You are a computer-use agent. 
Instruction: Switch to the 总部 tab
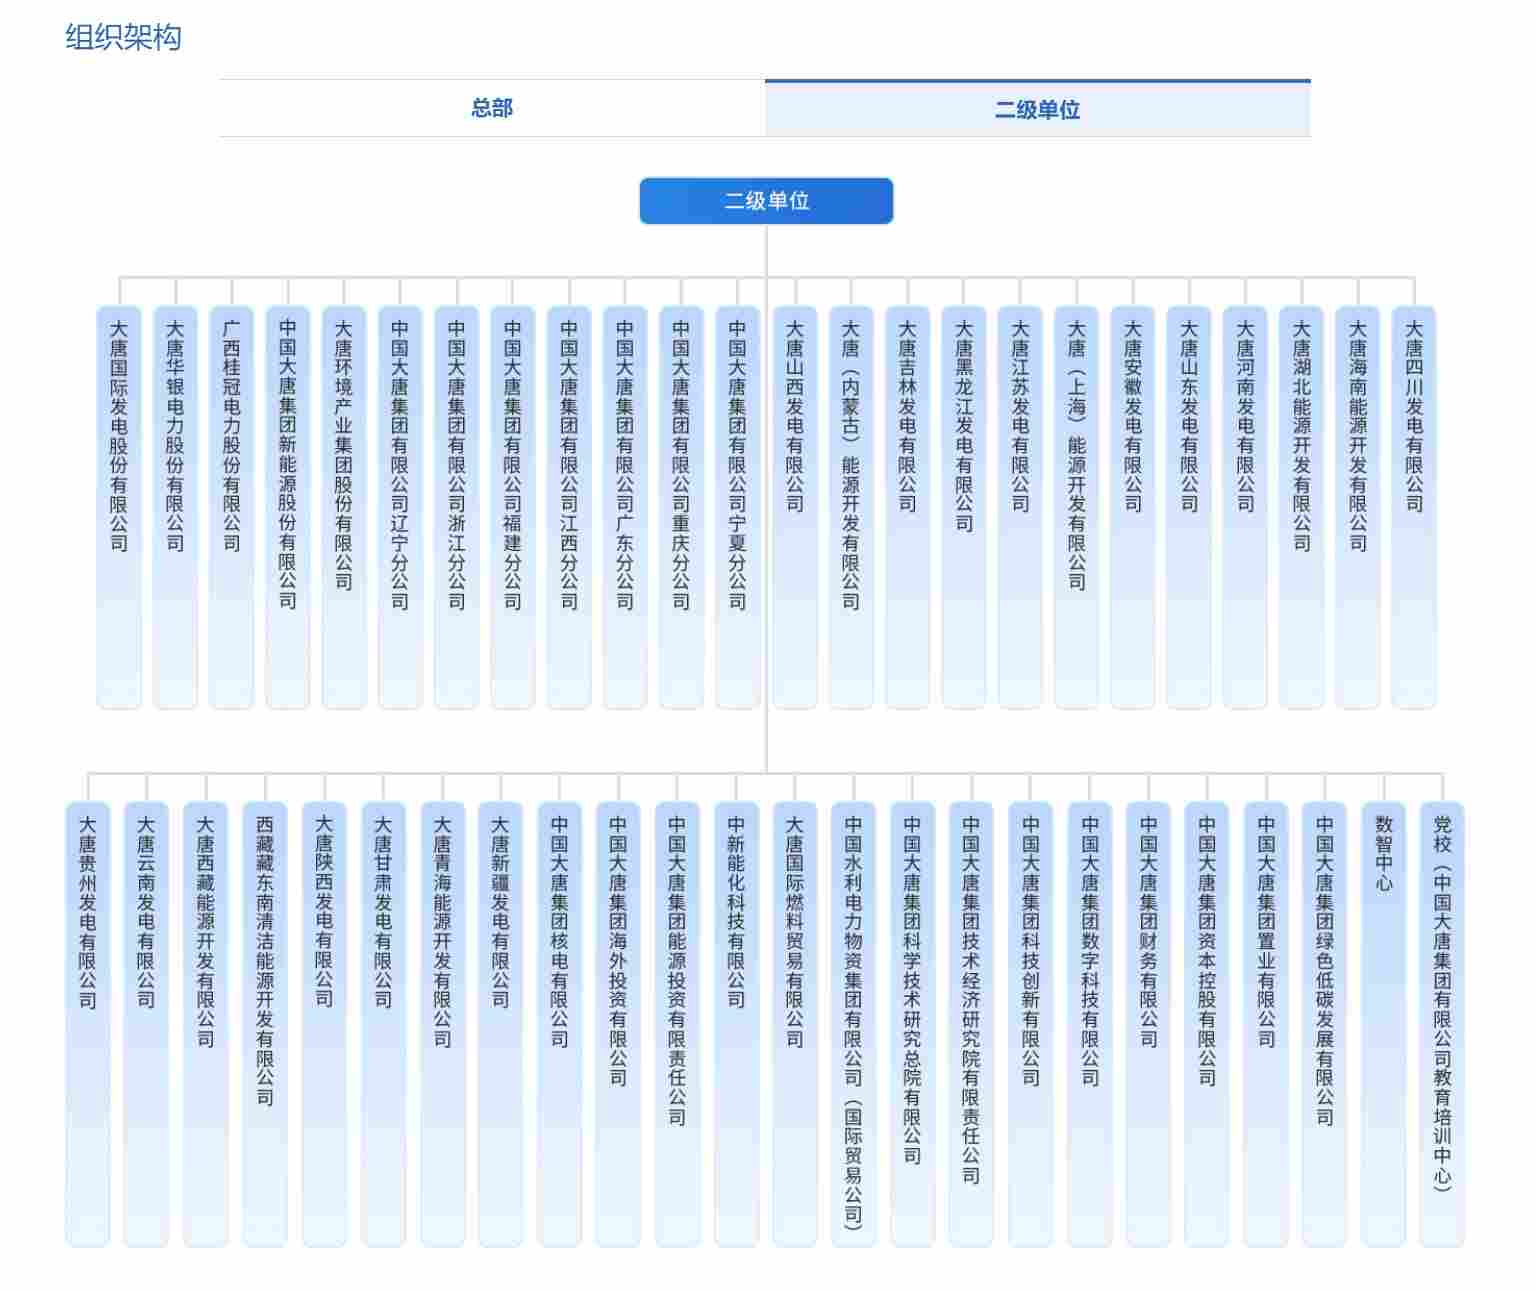491,108
